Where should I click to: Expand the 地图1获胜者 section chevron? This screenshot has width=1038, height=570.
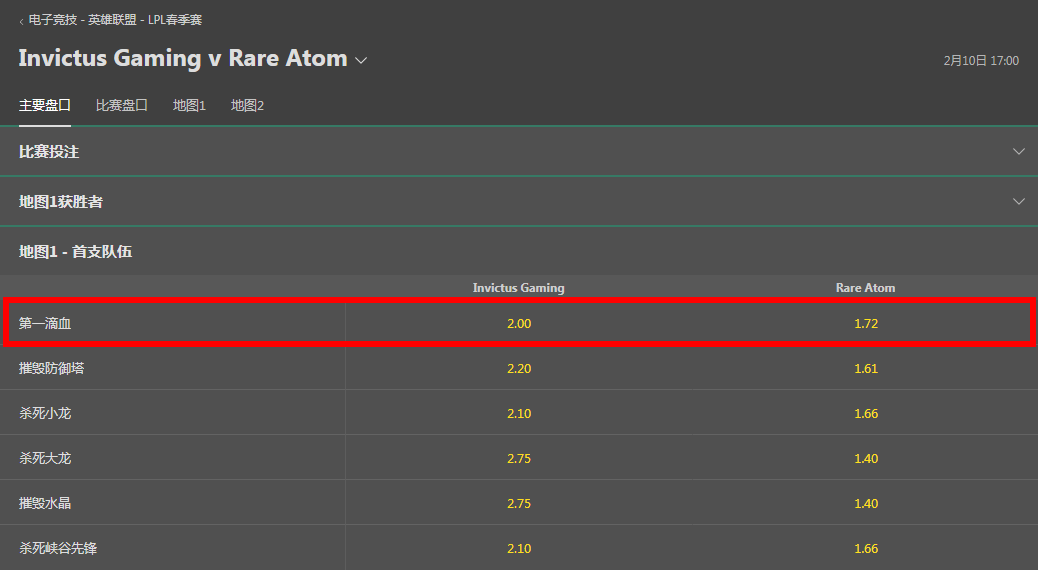tap(1019, 201)
